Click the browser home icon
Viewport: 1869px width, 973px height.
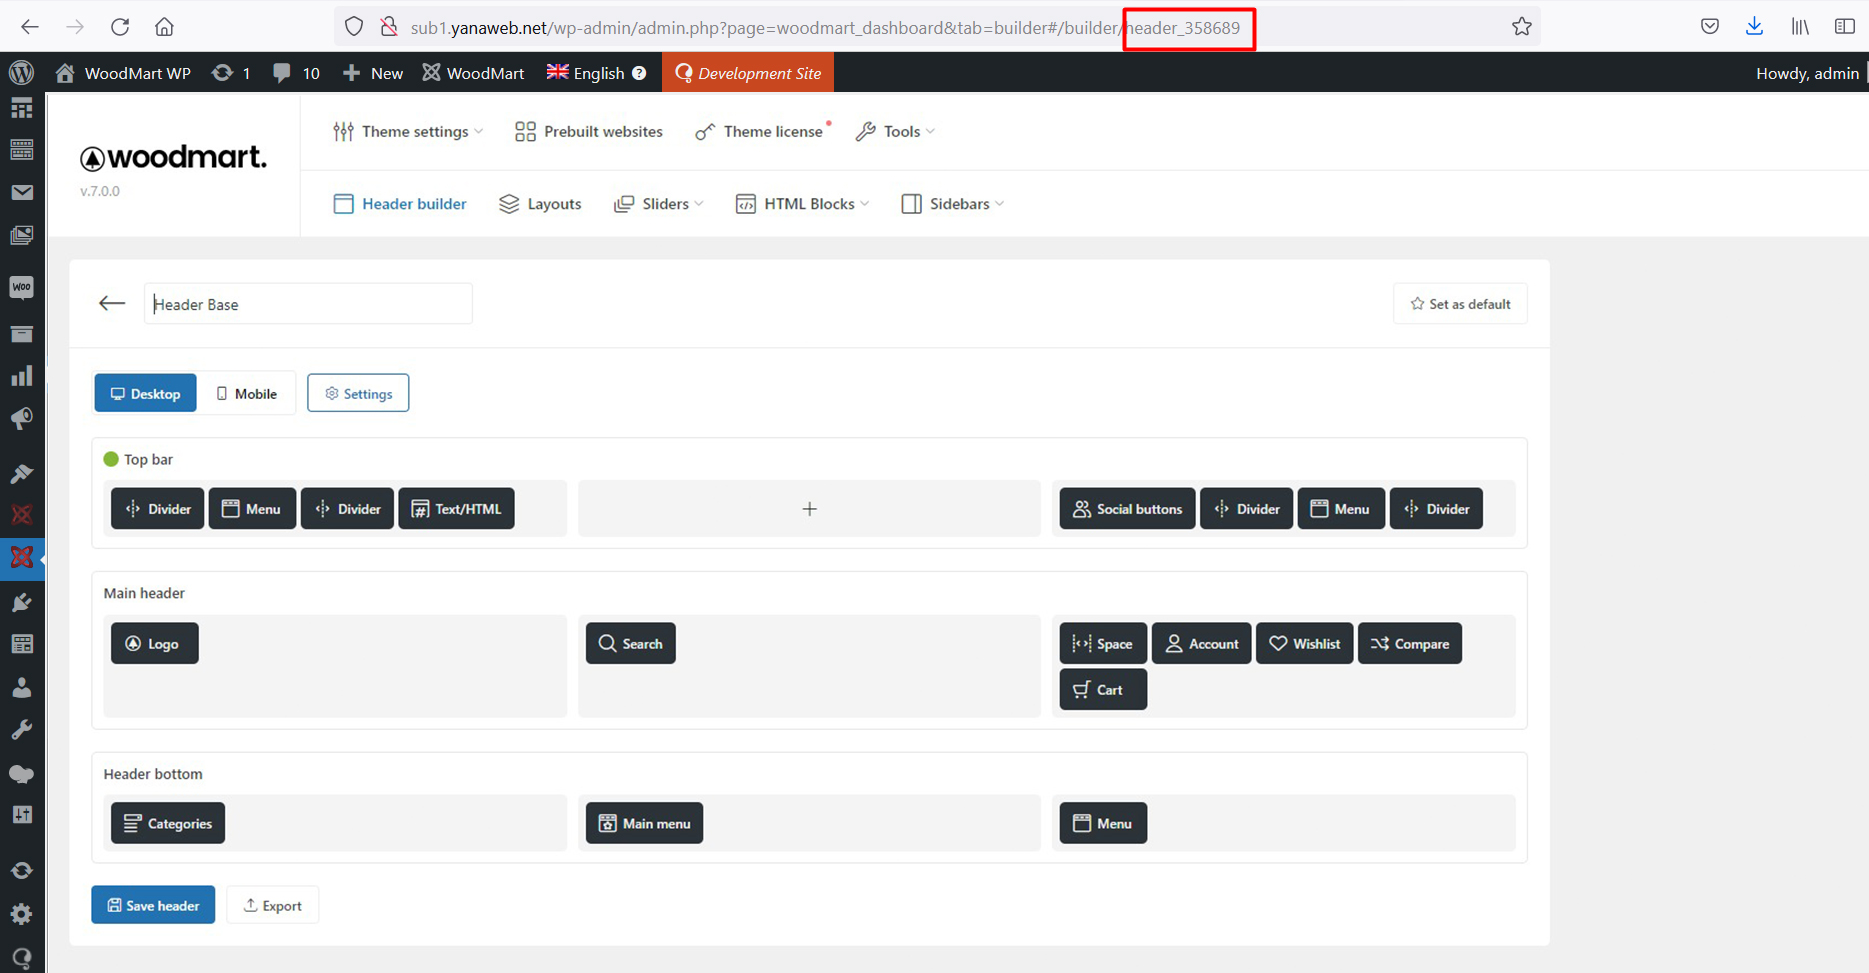coord(164,27)
